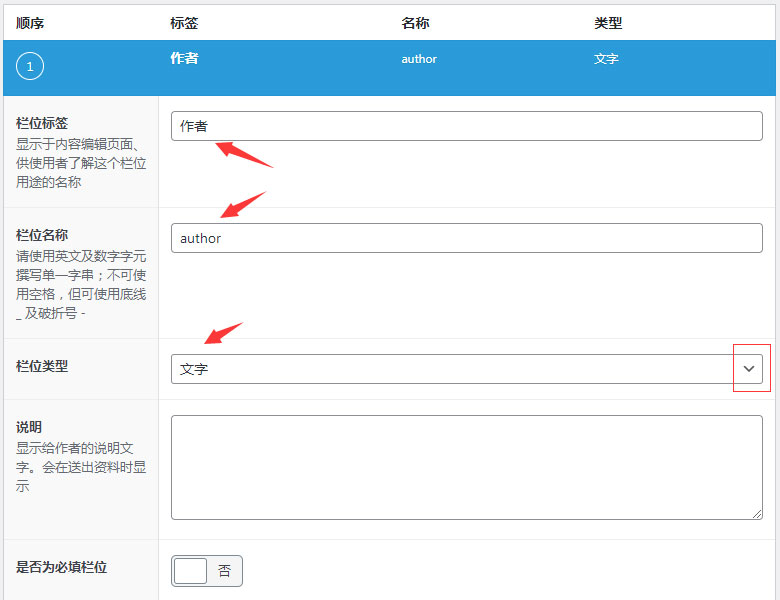Click the 说明 bold field label
Screen dimensions: 780x600
pyautogui.click(x=29, y=427)
